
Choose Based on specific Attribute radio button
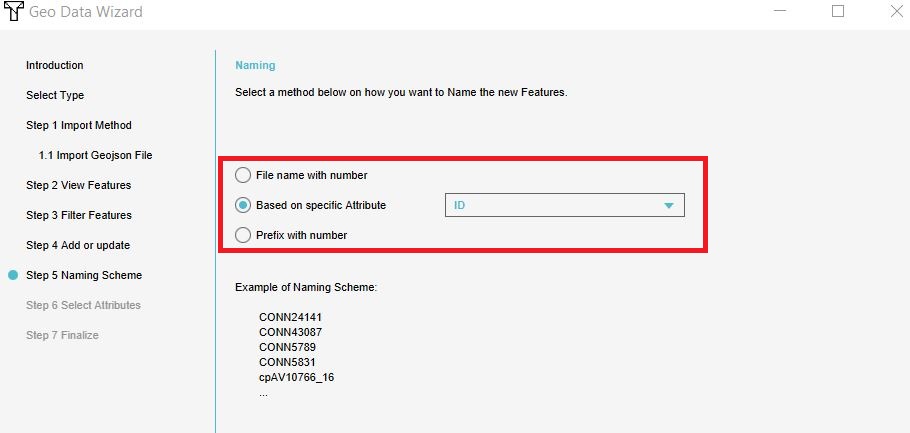pos(243,205)
